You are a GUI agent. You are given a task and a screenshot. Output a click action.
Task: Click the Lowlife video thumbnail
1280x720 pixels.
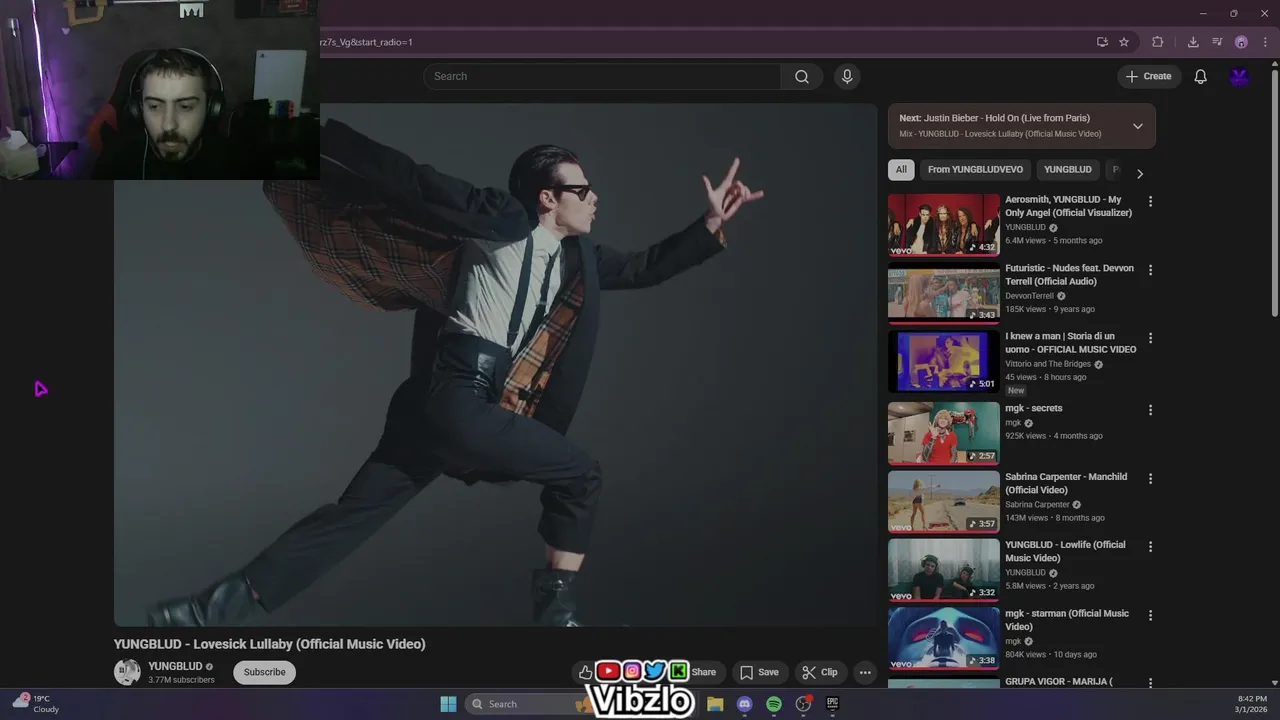click(944, 571)
